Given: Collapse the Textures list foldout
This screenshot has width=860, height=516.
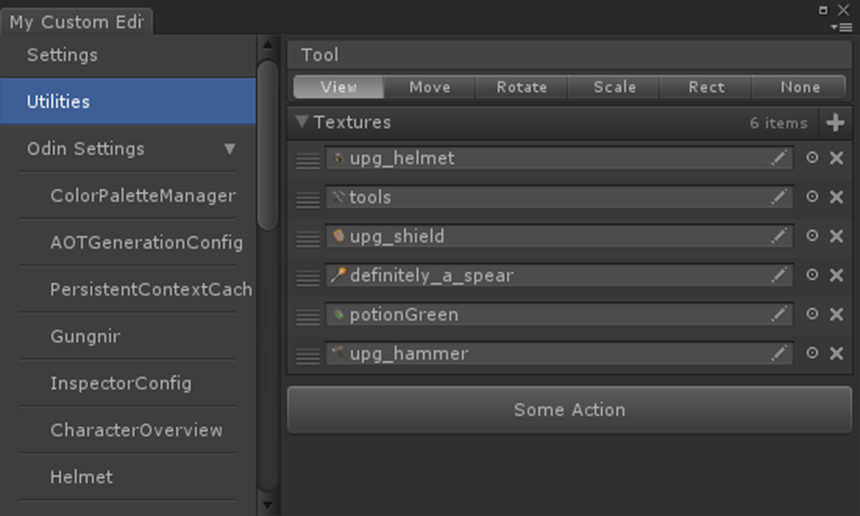Looking at the screenshot, I should [x=301, y=123].
